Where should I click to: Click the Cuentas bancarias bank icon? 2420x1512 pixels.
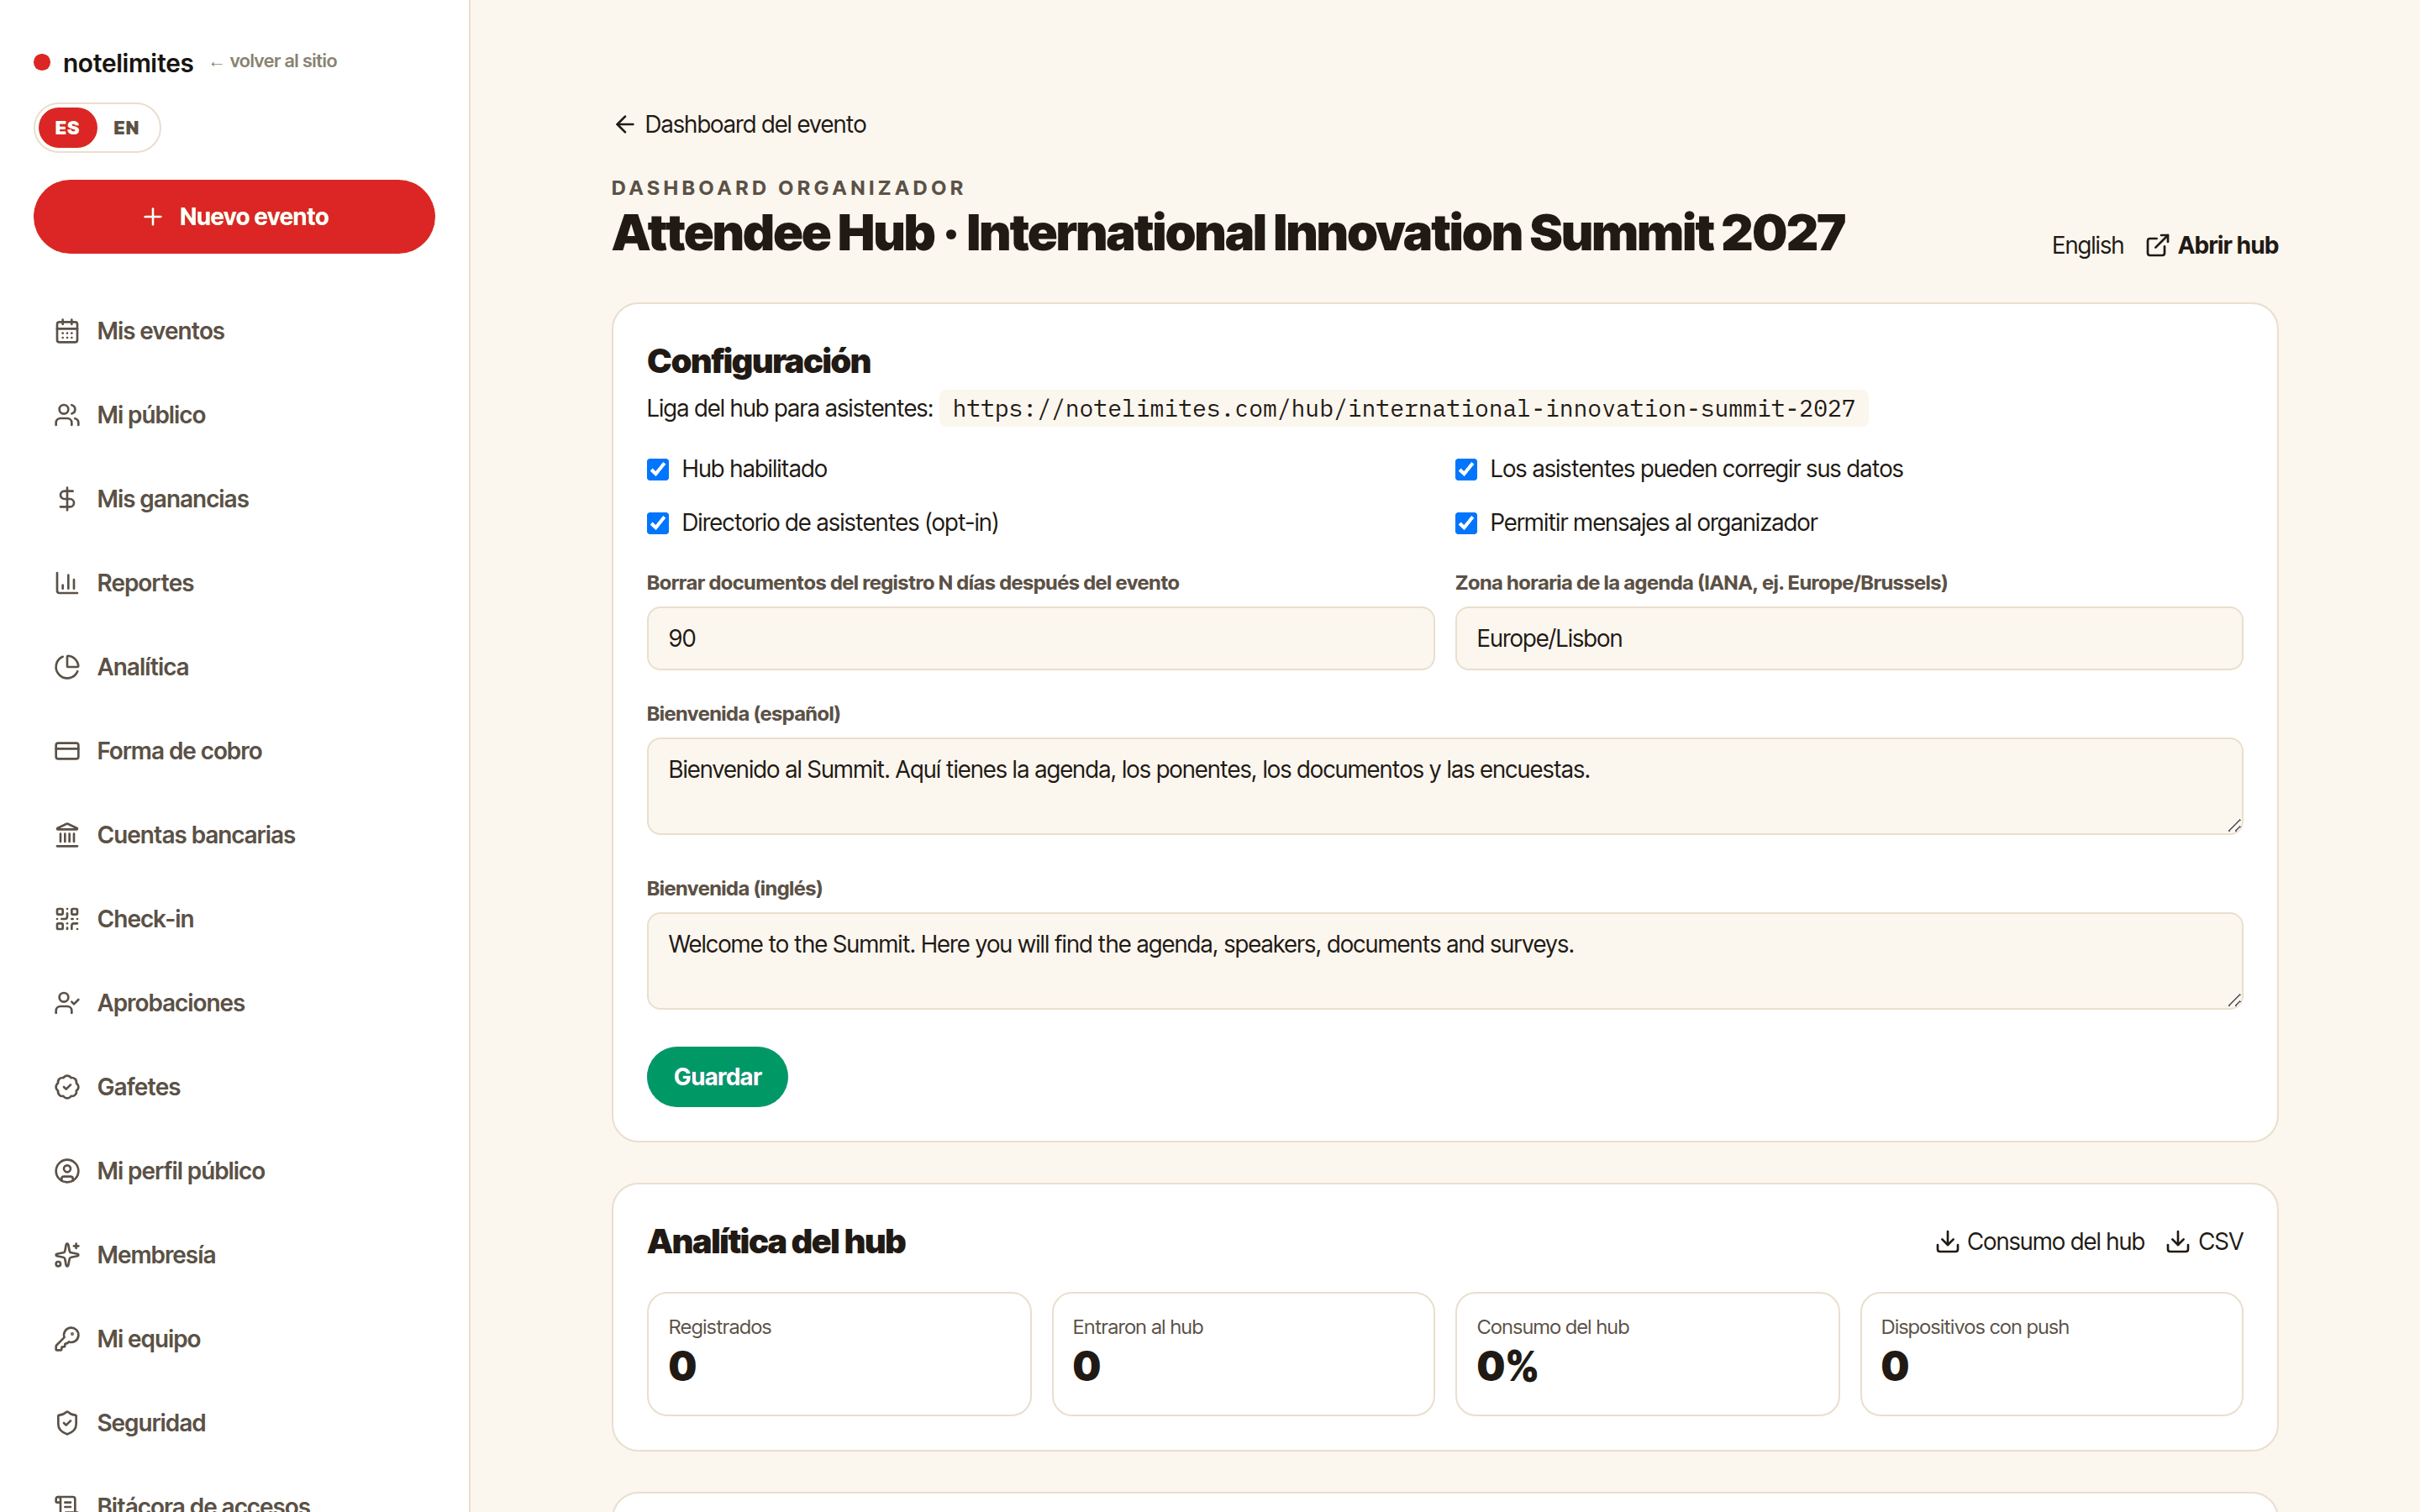pyautogui.click(x=67, y=835)
